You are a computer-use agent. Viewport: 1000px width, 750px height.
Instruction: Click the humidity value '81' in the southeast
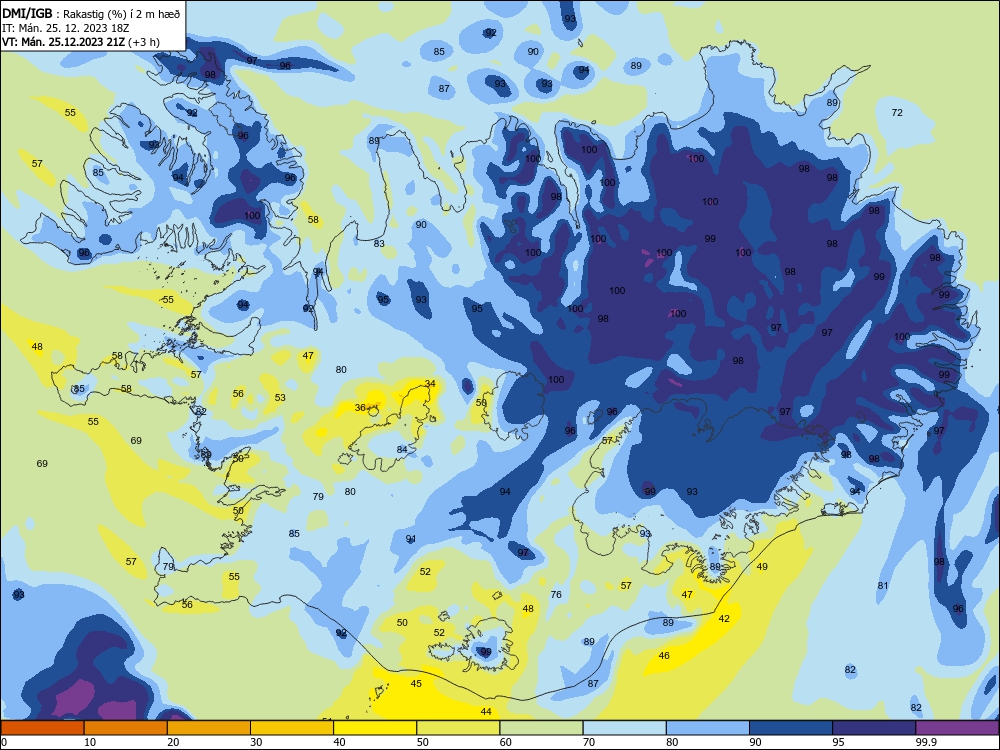(883, 585)
